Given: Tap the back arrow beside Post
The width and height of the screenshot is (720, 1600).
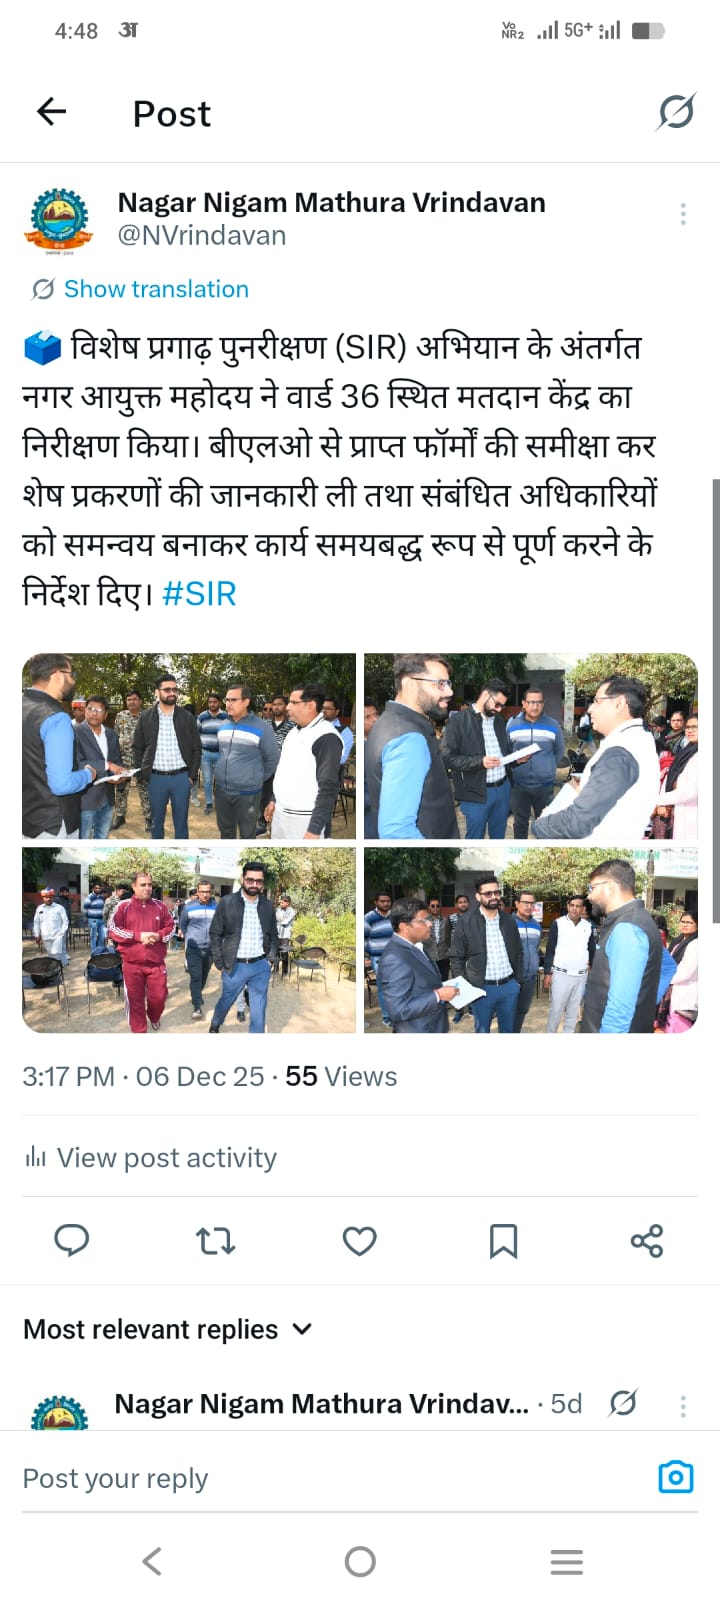Looking at the screenshot, I should (51, 112).
